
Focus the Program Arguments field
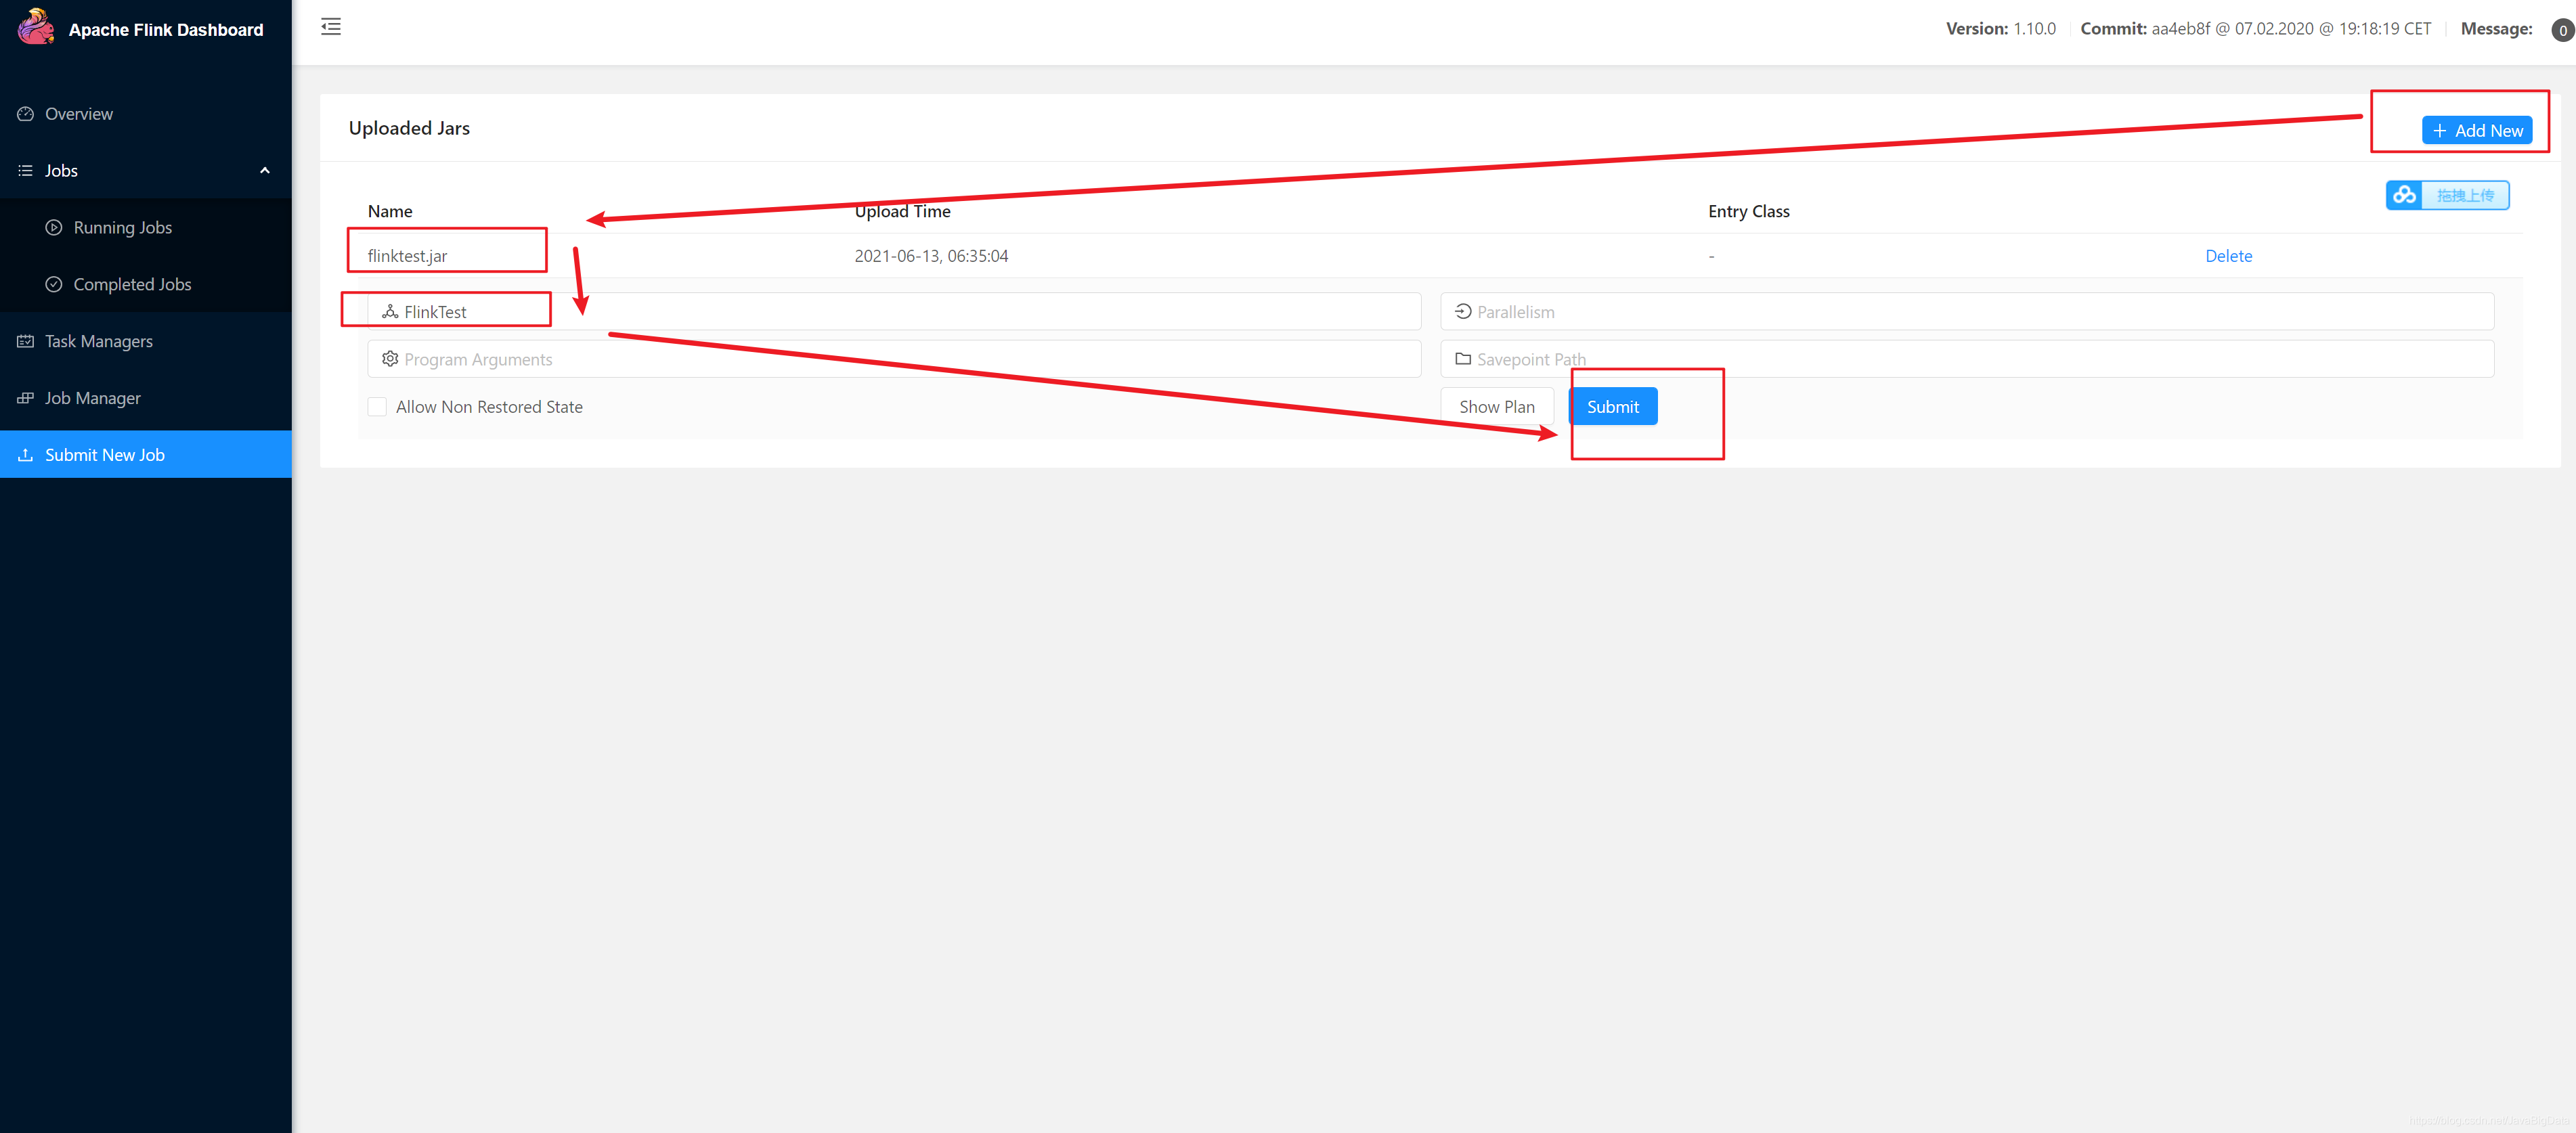click(894, 359)
